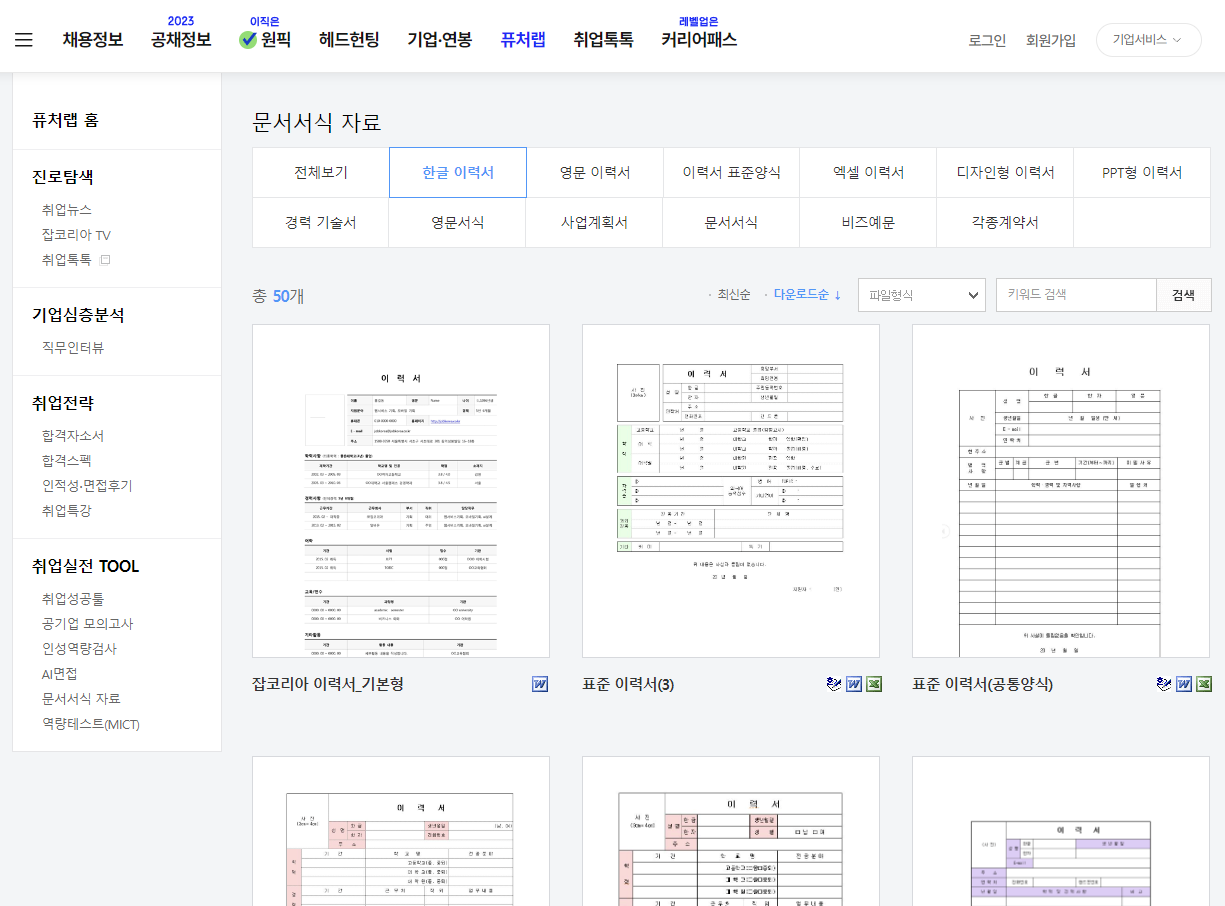Open the 취업톡톡 menu in top navigation
The image size is (1225, 906).
tap(603, 40)
